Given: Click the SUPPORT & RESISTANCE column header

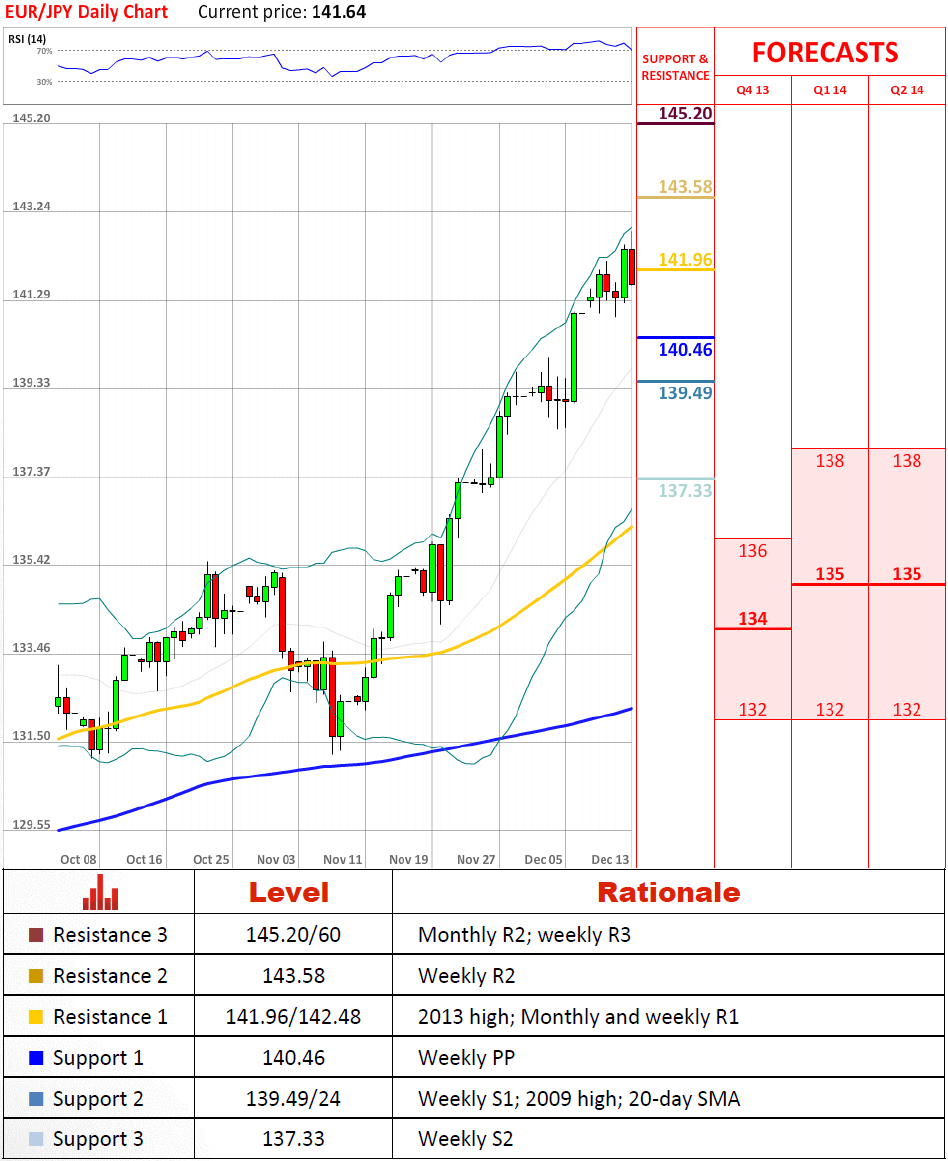Looking at the screenshot, I should click(x=675, y=67).
